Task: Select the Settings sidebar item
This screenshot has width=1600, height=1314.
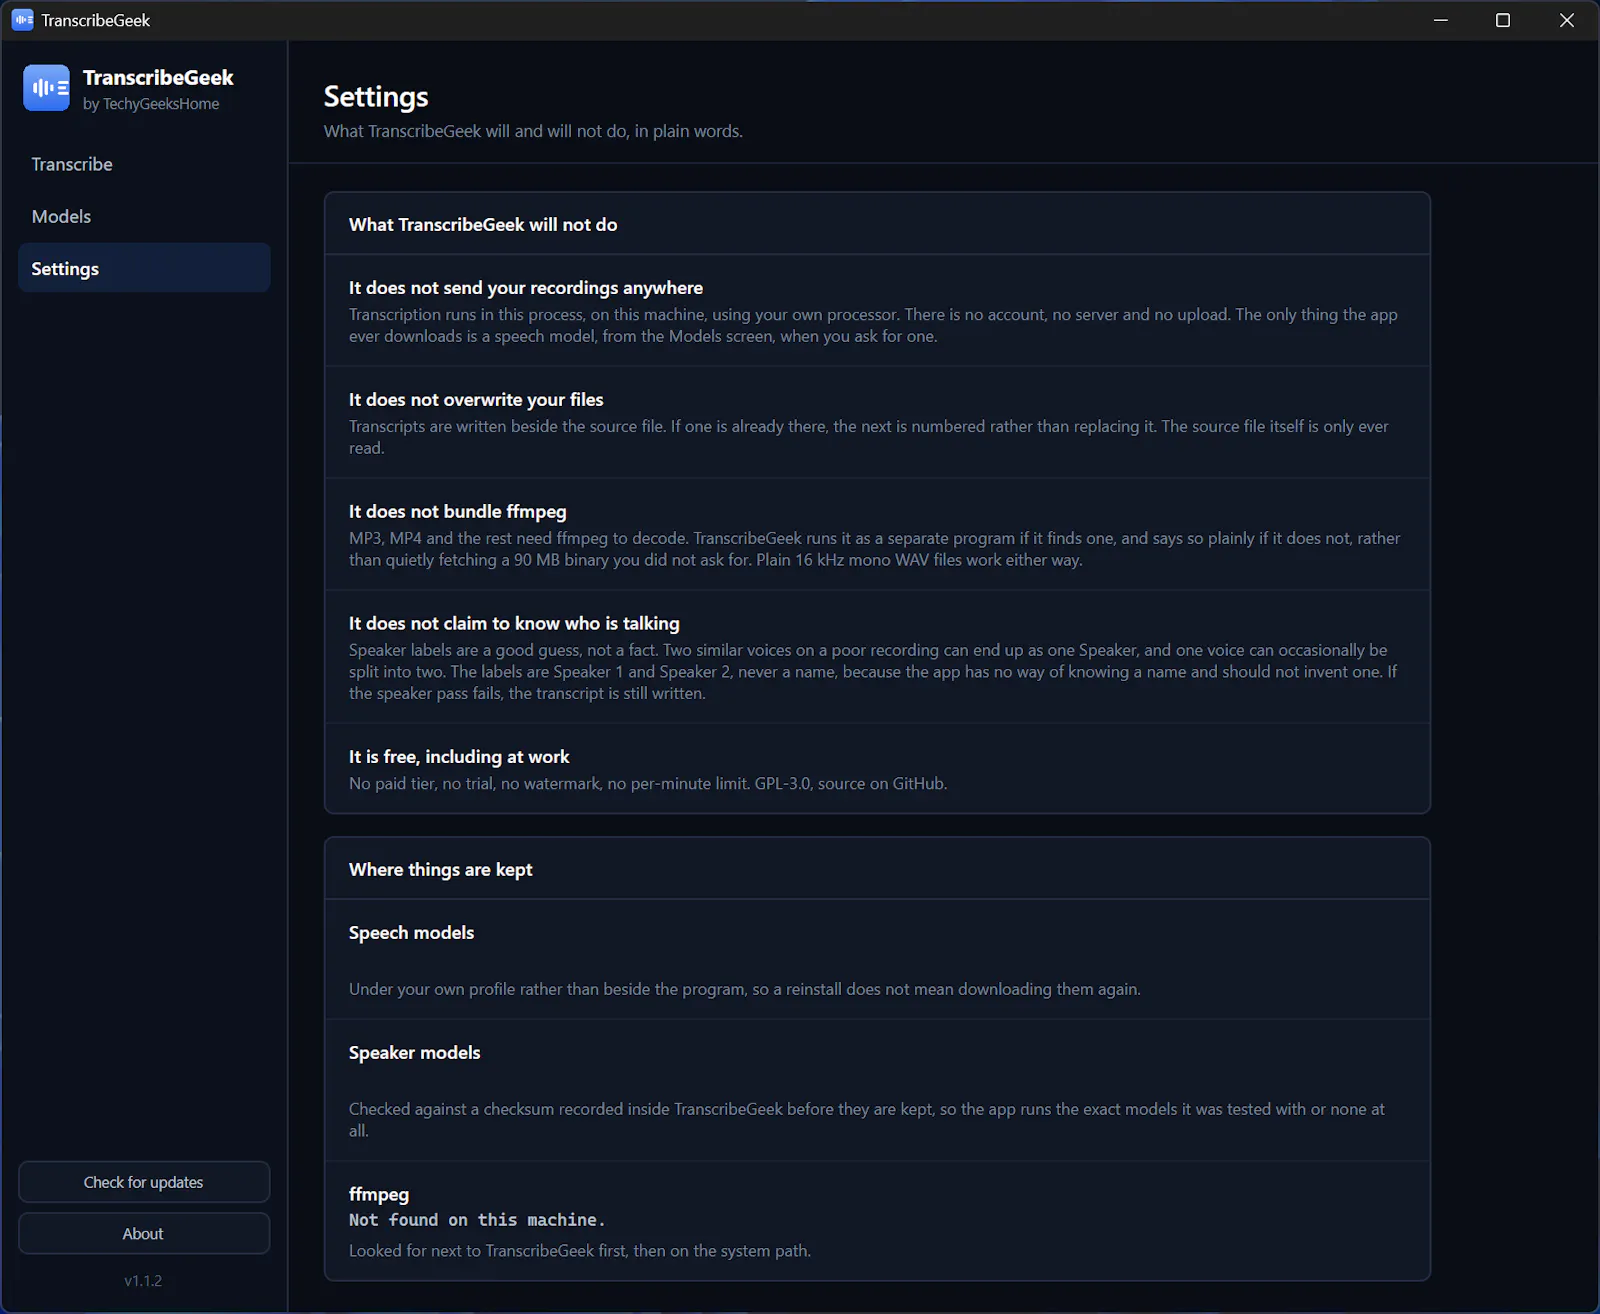Action: [x=144, y=268]
